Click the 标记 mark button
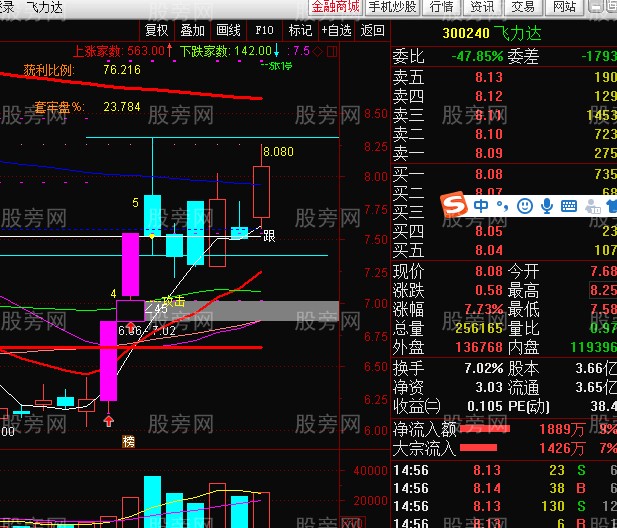The image size is (617, 528). click(300, 30)
